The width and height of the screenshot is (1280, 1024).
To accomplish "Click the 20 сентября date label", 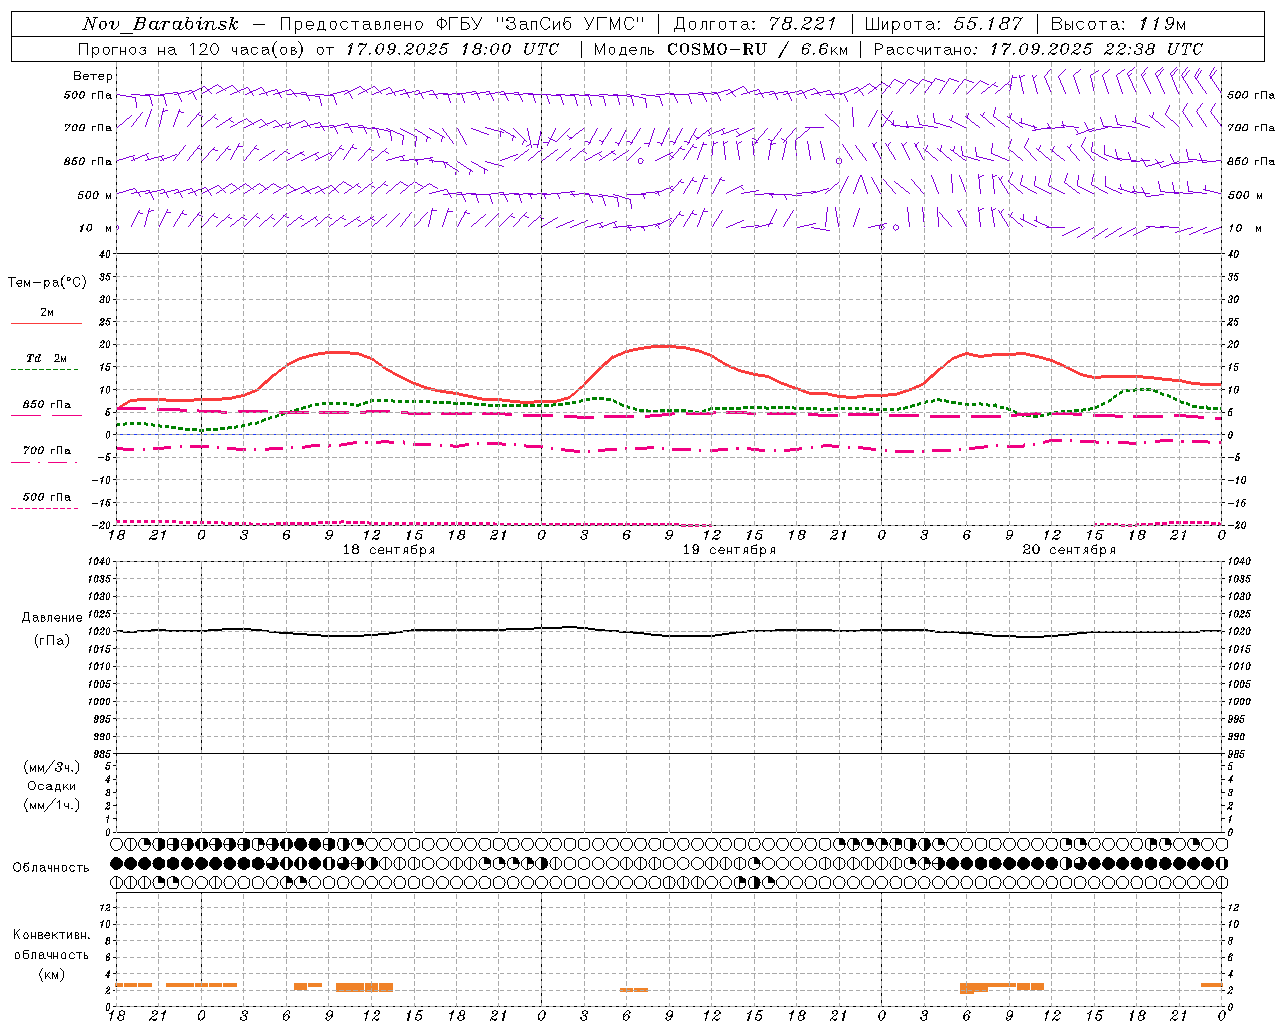I will (x=1069, y=550).
